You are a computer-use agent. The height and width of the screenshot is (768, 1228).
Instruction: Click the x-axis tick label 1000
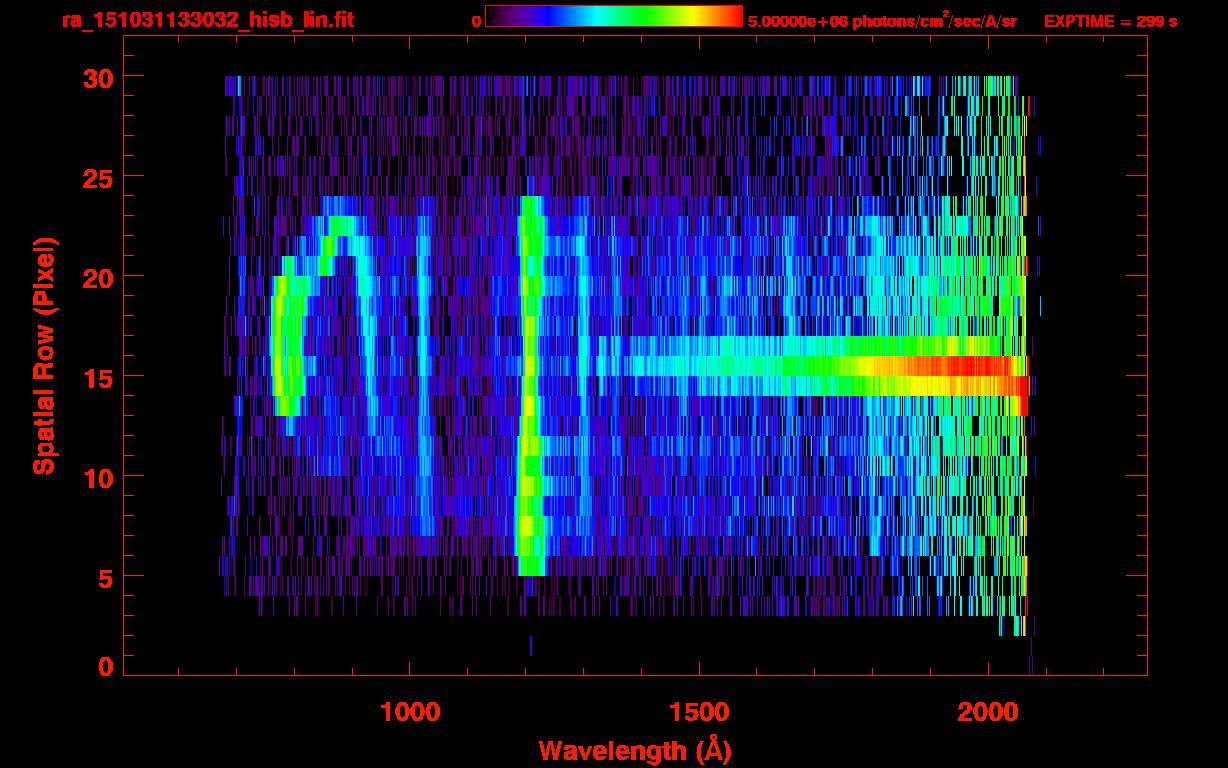(x=410, y=712)
